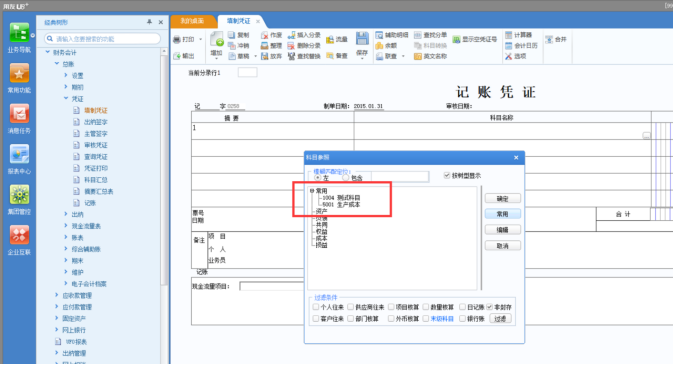The image size is (673, 365).
Task: Open 企业互联 sidebar icon
Action: click(x=19, y=235)
